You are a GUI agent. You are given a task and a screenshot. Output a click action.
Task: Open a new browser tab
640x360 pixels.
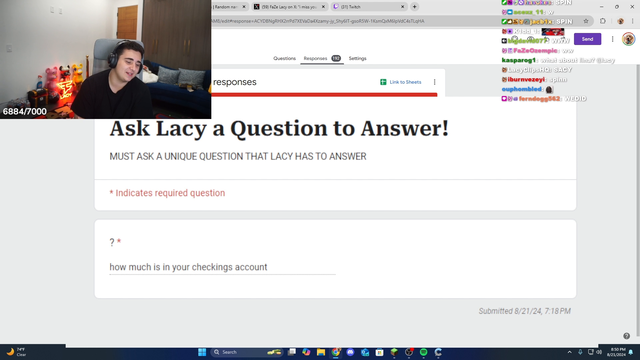pos(414,7)
